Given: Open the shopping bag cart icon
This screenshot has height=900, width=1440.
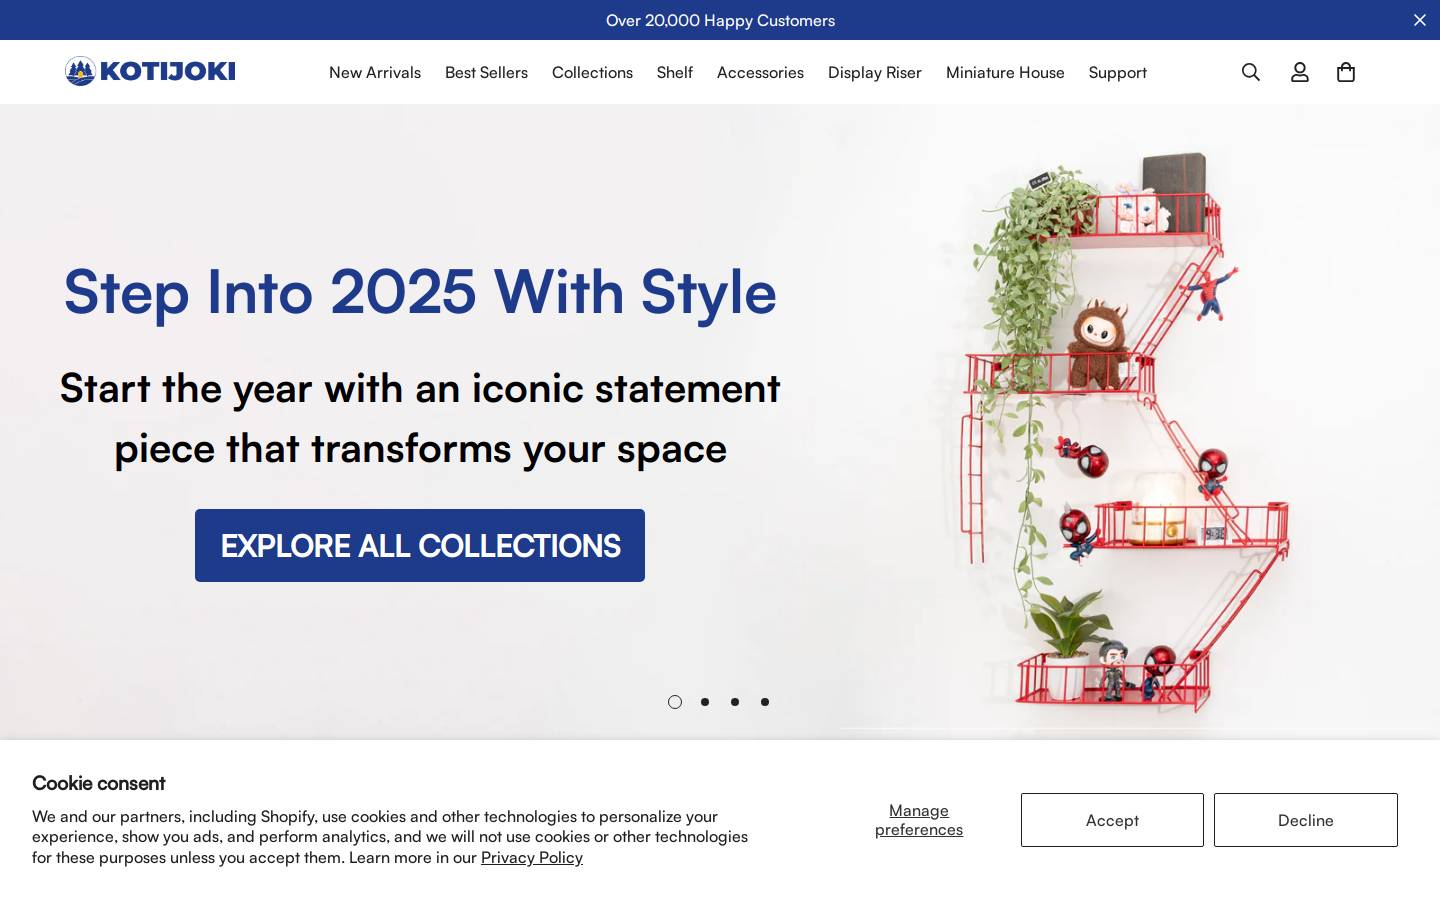Looking at the screenshot, I should (1346, 72).
